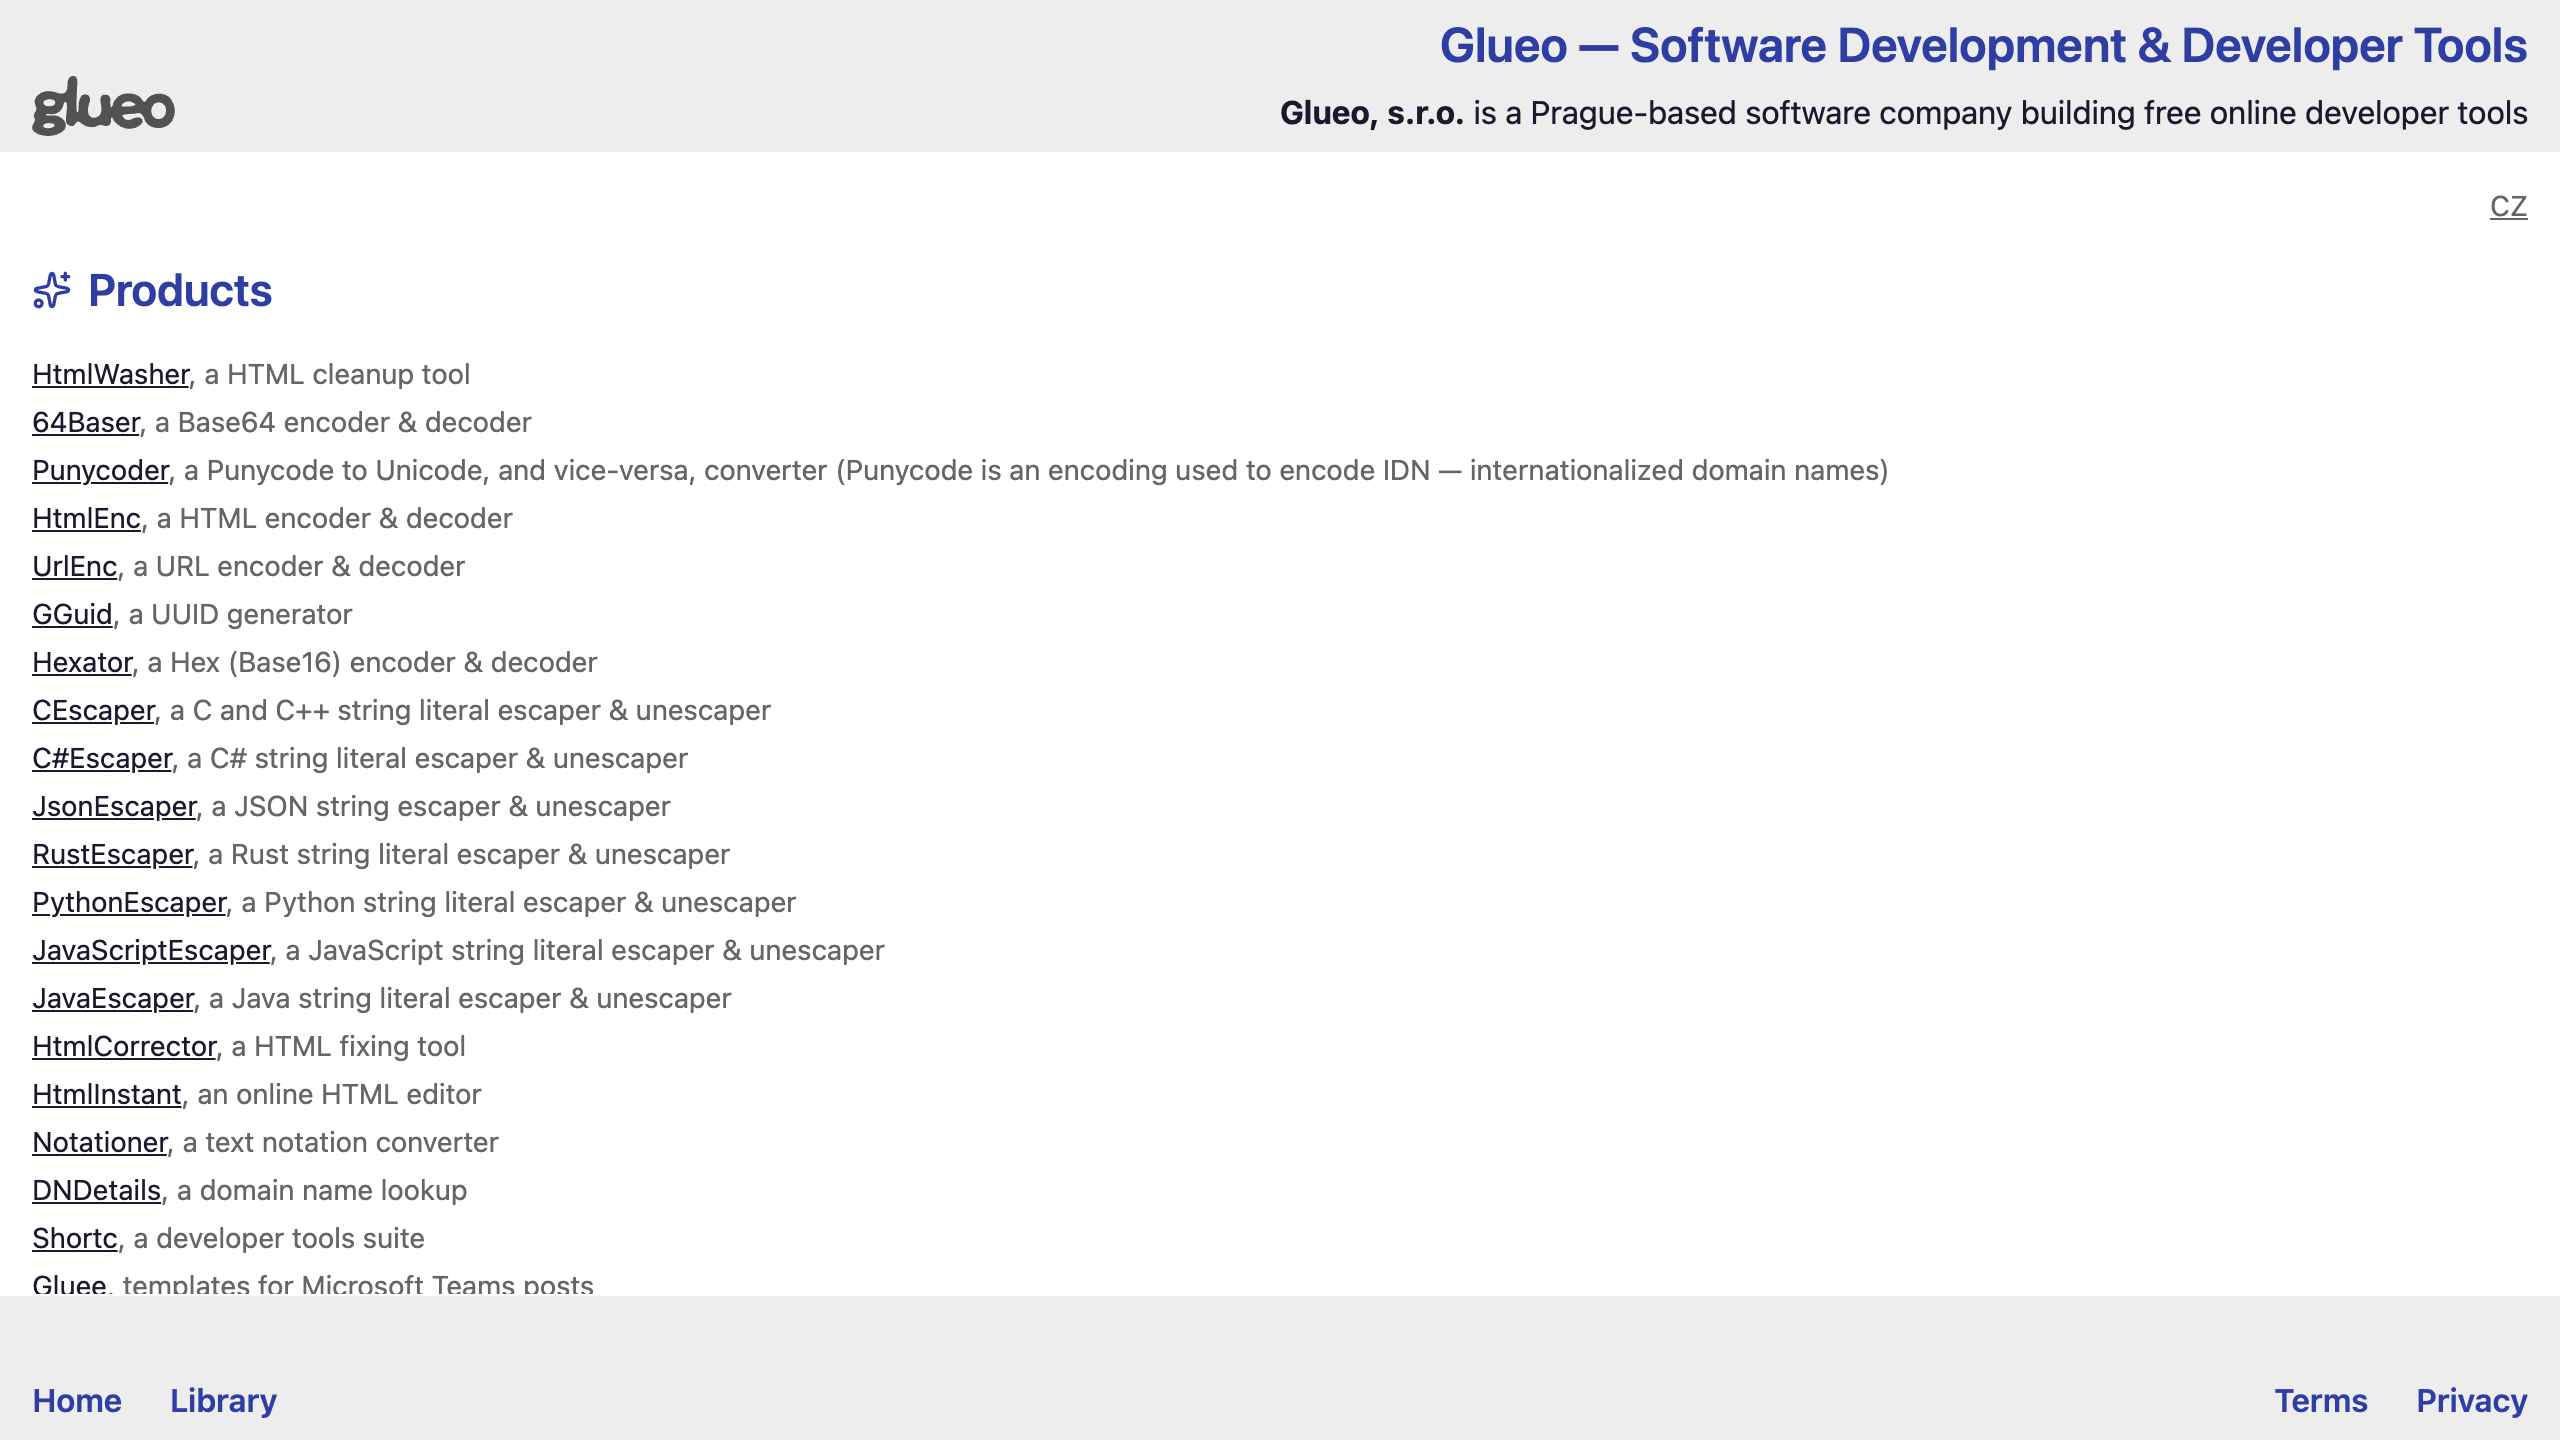Viewport: 2560px width, 1440px height.
Task: Visit the UrlEnc encoder link
Action: tap(74, 566)
